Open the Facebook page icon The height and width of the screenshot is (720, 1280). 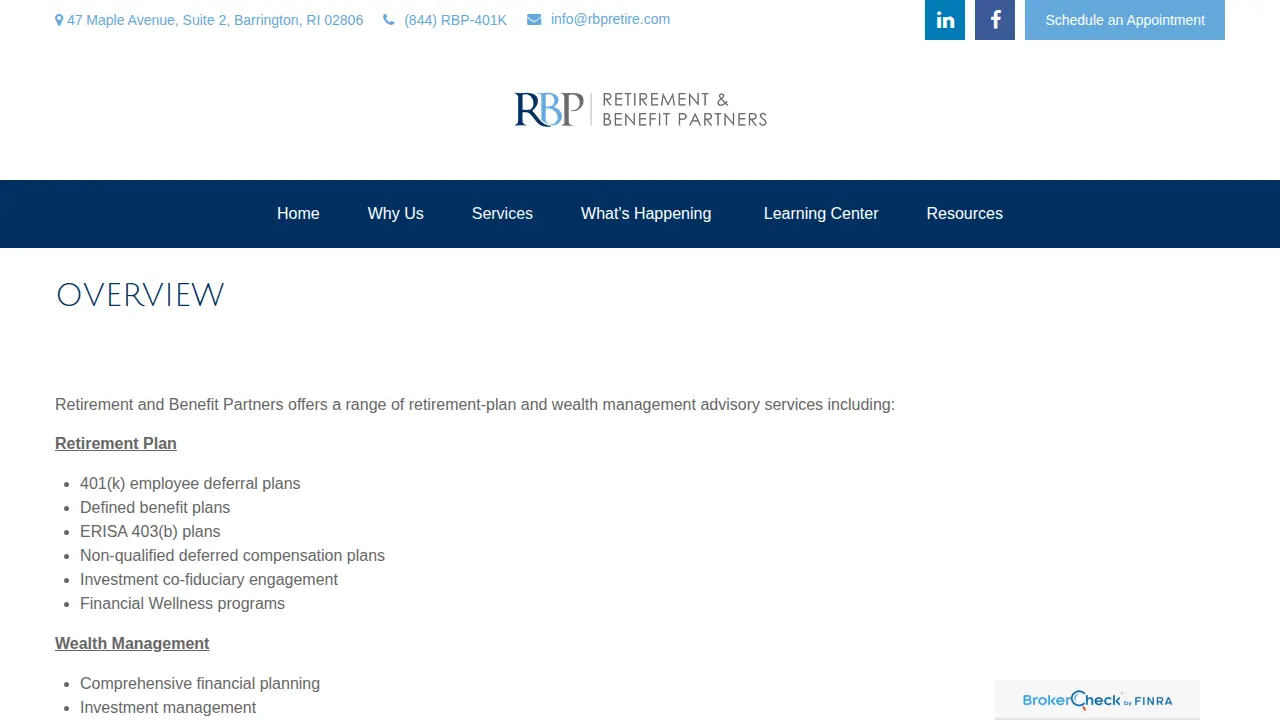[x=995, y=20]
